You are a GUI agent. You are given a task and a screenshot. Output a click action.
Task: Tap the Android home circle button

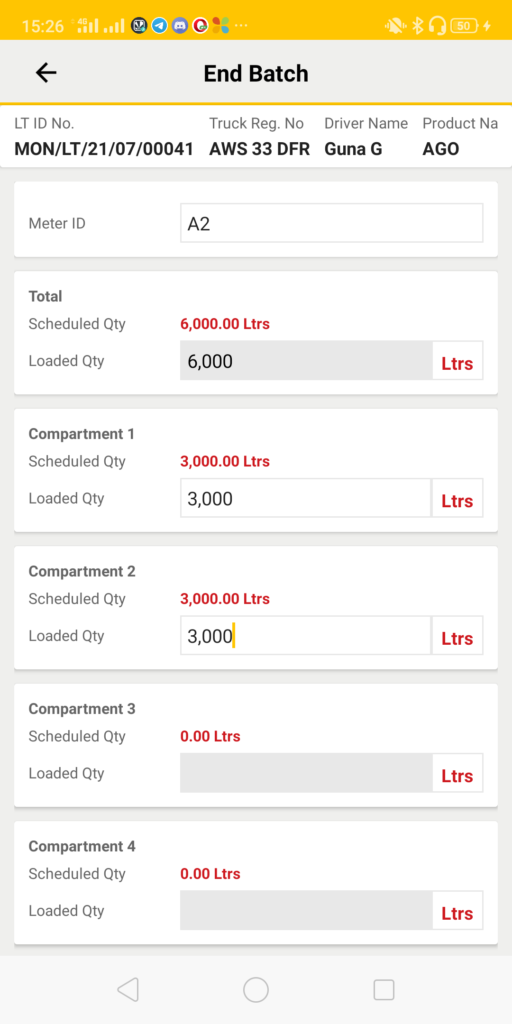(x=256, y=990)
